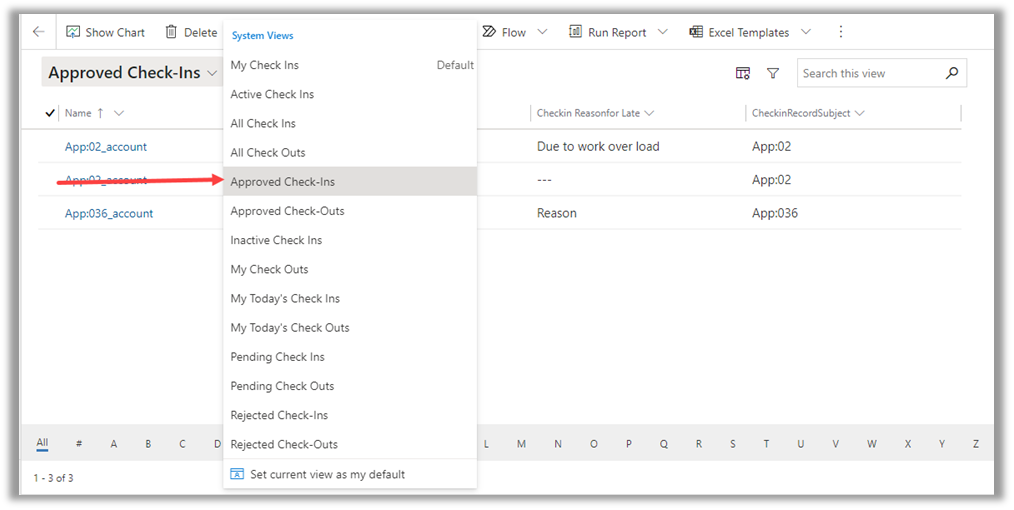The width and height of the screenshot is (1014, 510).
Task: Click Set current view as my default
Action: [x=327, y=474]
